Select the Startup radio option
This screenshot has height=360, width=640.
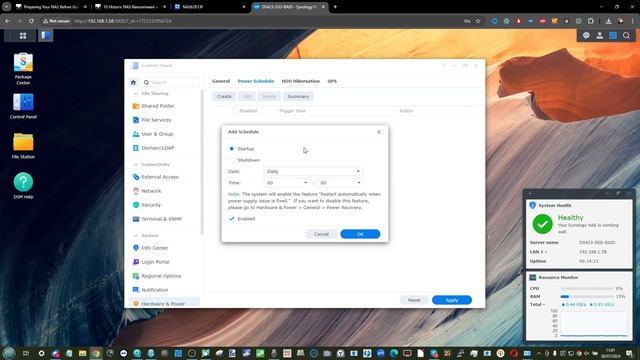point(231,149)
